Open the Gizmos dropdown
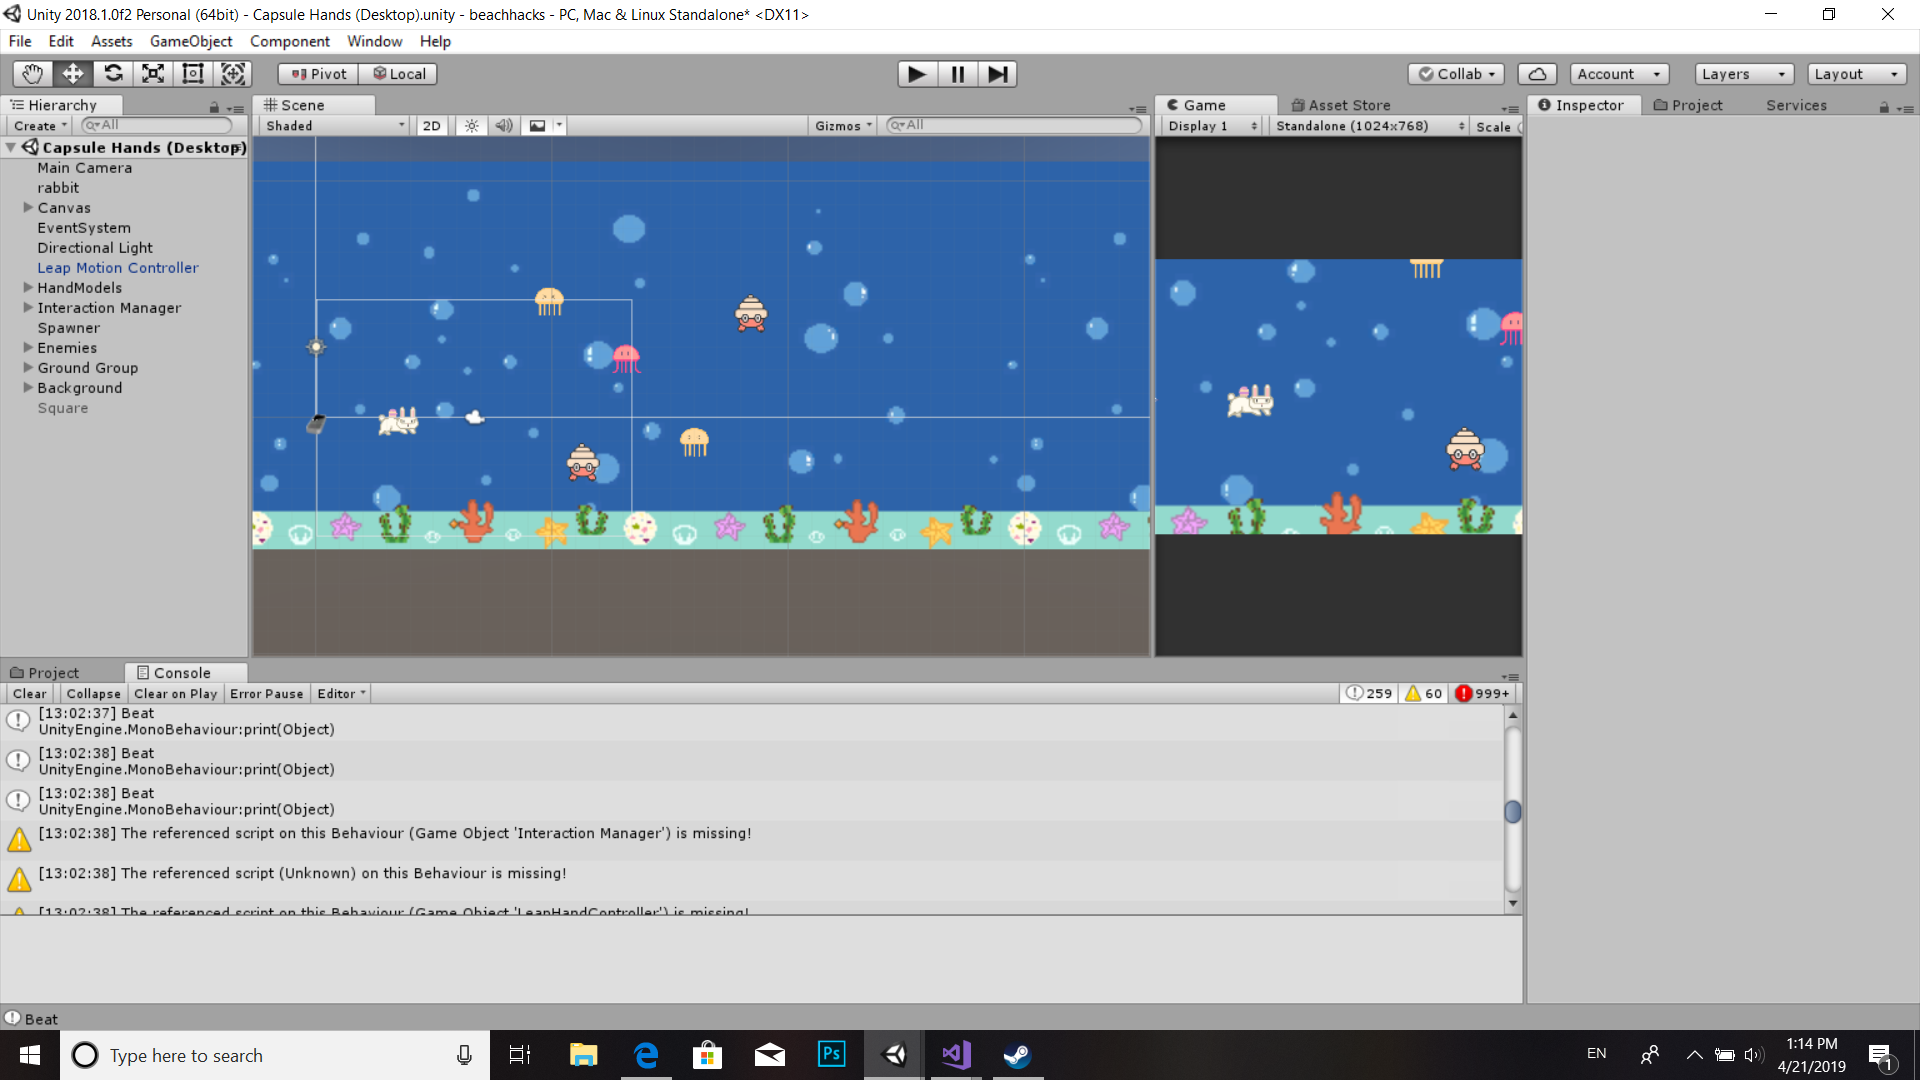Screen dimensions: 1920x1080 click(843, 126)
